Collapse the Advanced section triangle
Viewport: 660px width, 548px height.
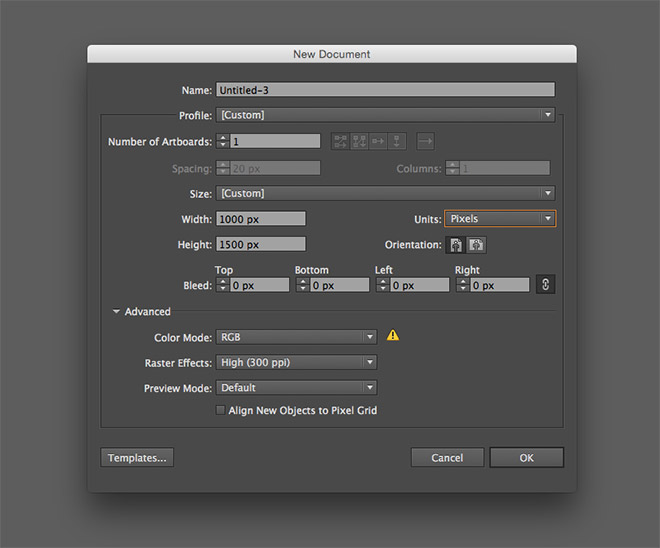(116, 311)
